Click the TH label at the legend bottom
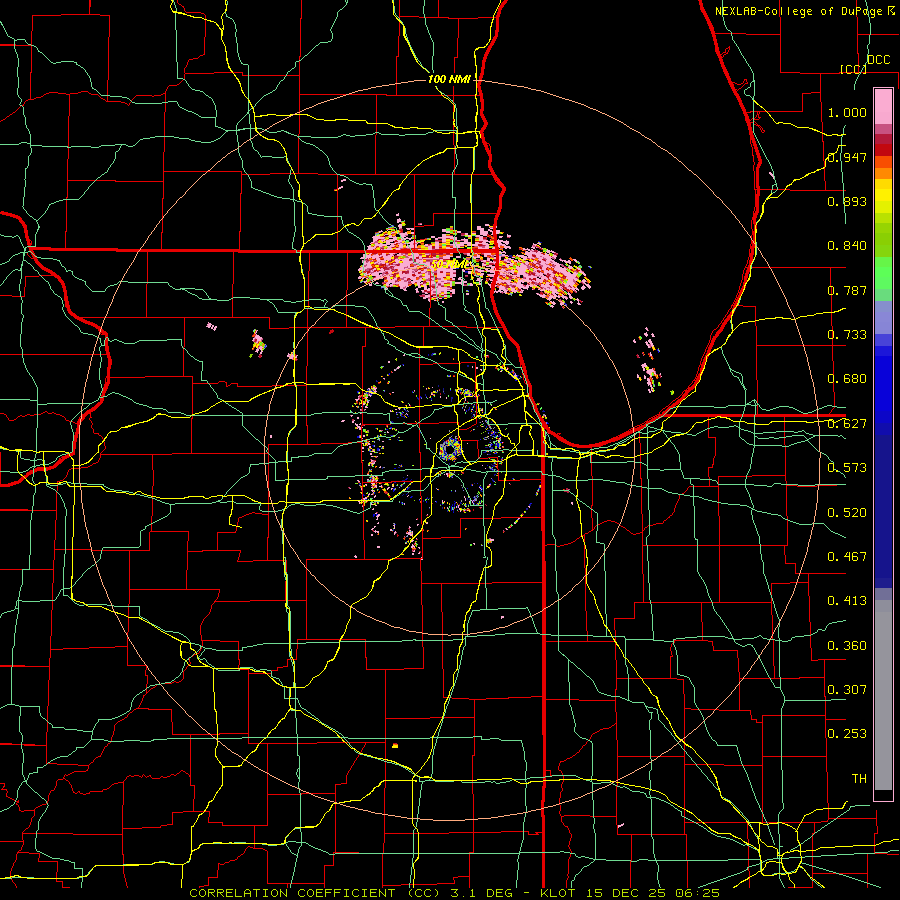 coord(859,779)
